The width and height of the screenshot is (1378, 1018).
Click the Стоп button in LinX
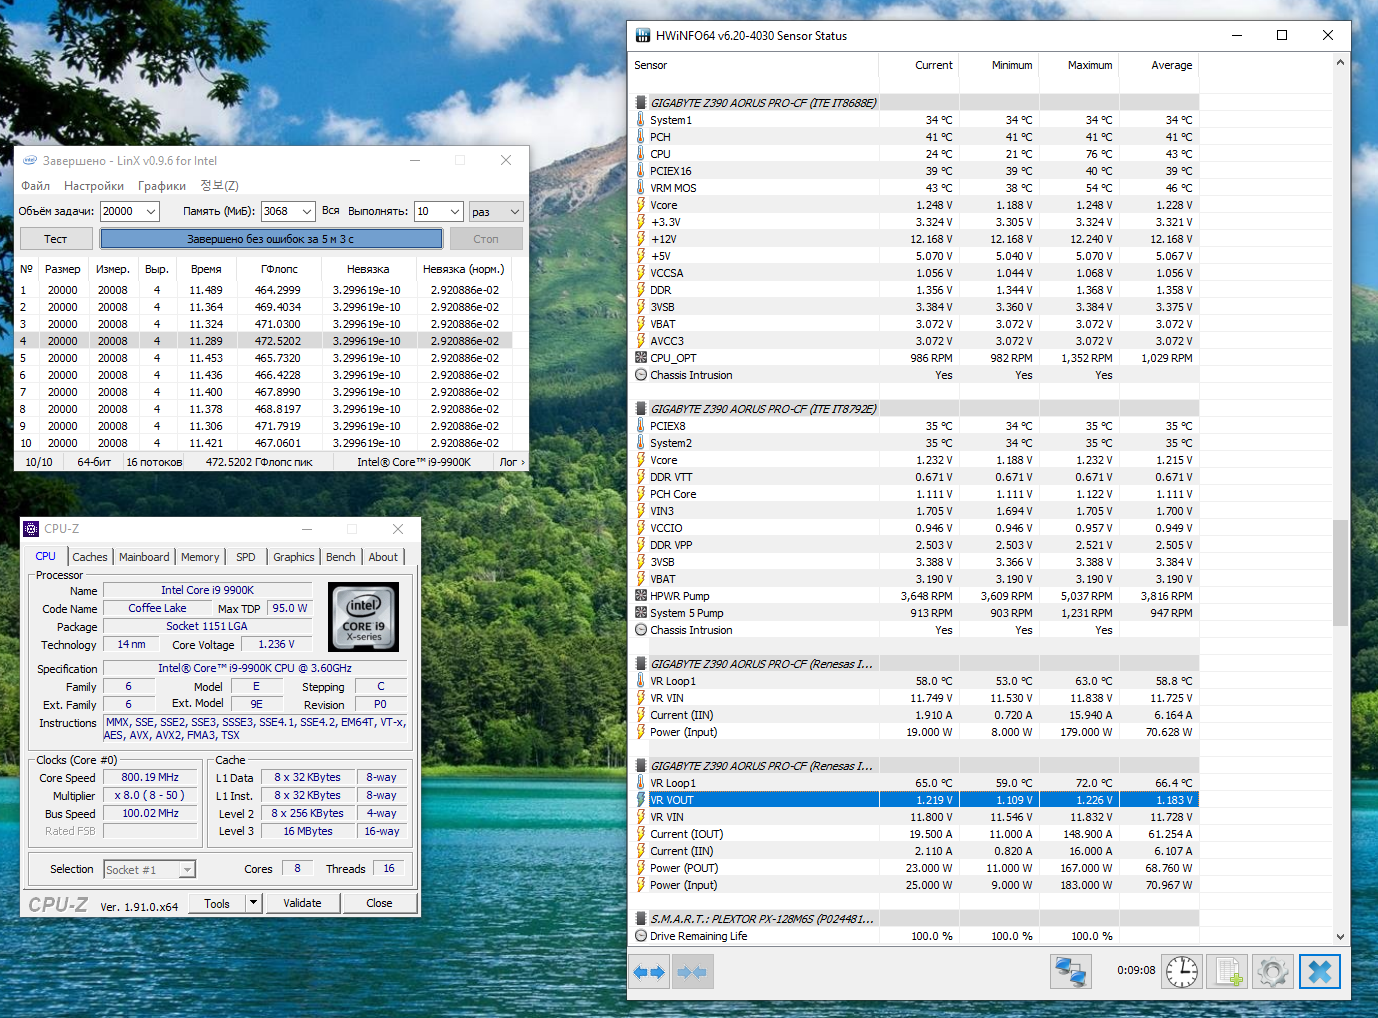[x=486, y=239]
